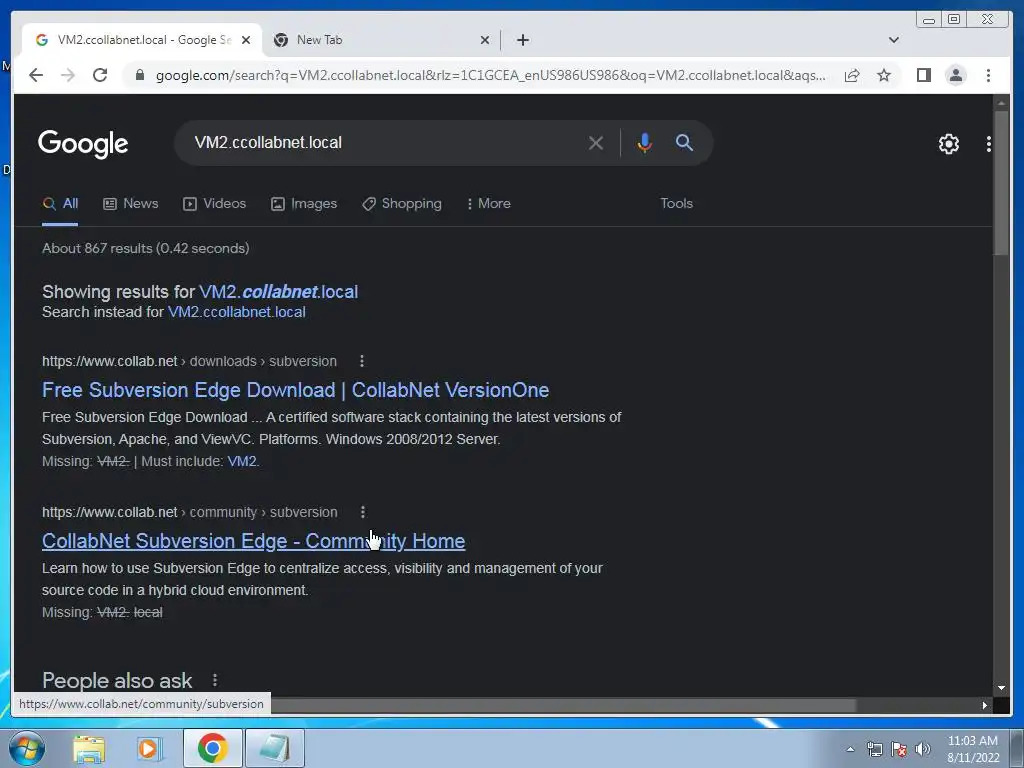
Task: Click the scrollbar up arrow
Action: [x=1001, y=103]
